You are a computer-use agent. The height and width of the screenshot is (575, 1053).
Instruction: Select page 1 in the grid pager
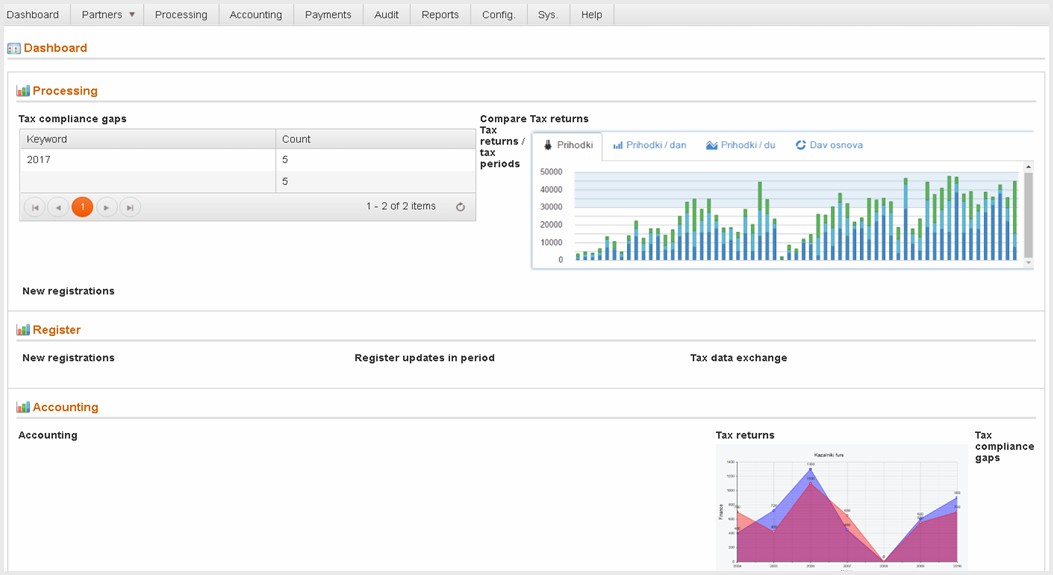point(82,207)
